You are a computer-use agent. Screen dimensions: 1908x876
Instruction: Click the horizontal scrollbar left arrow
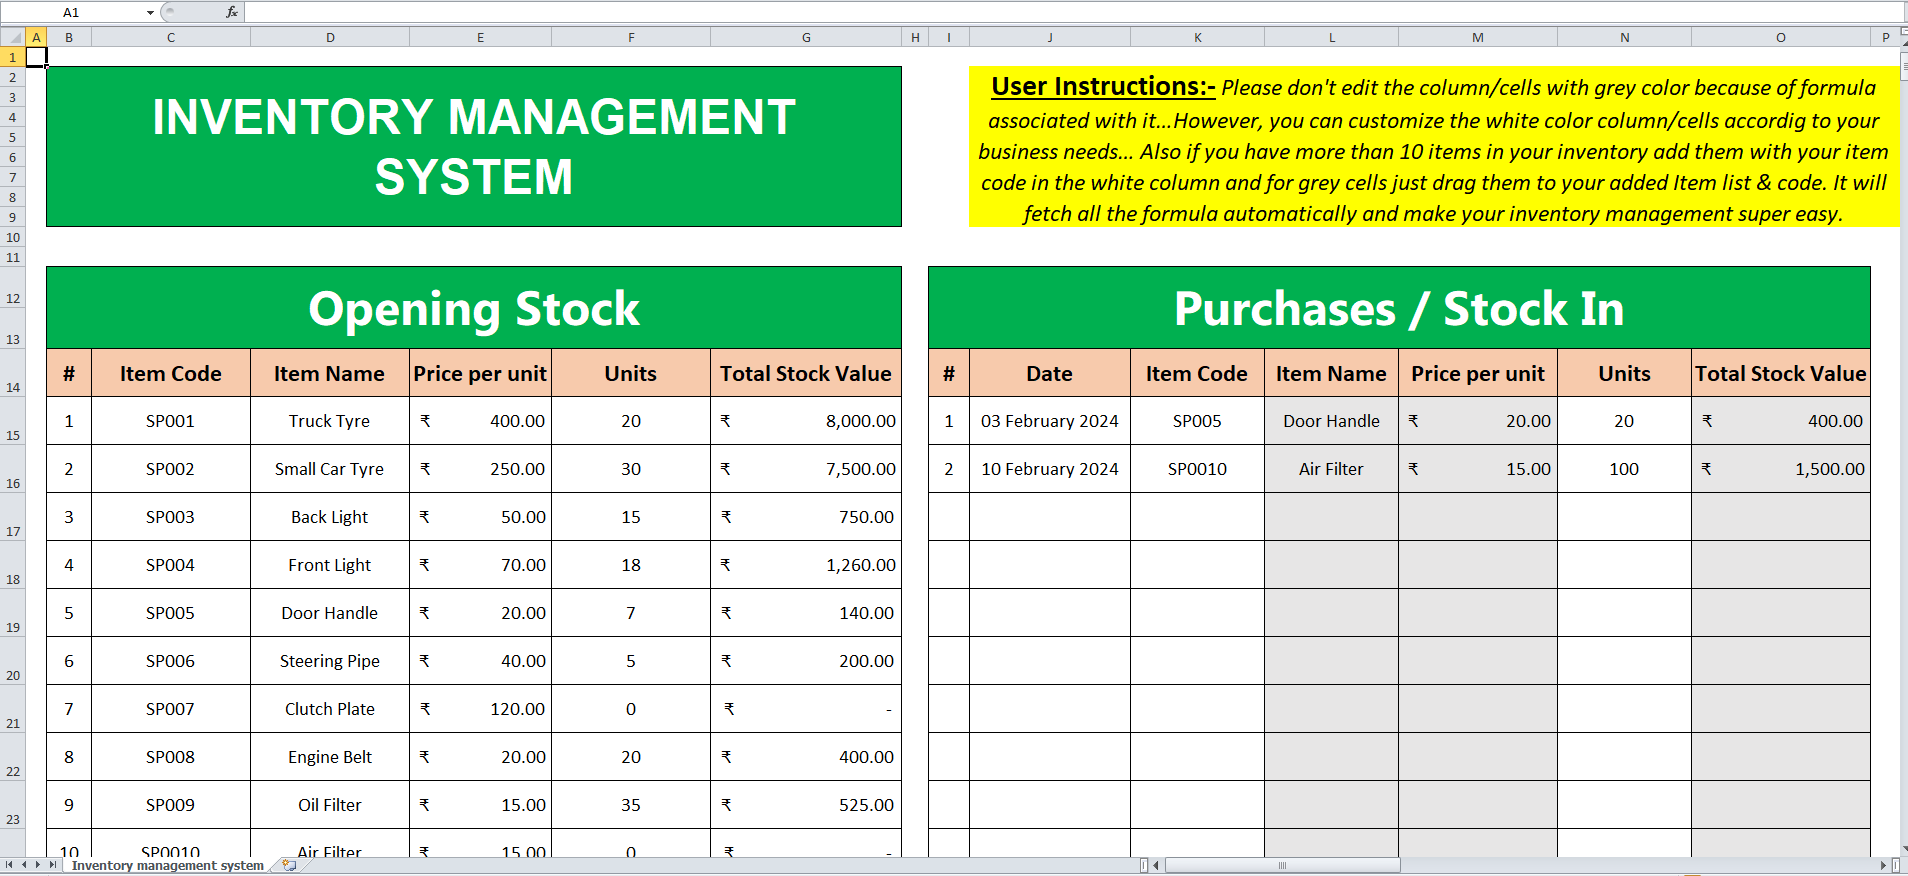click(1157, 865)
